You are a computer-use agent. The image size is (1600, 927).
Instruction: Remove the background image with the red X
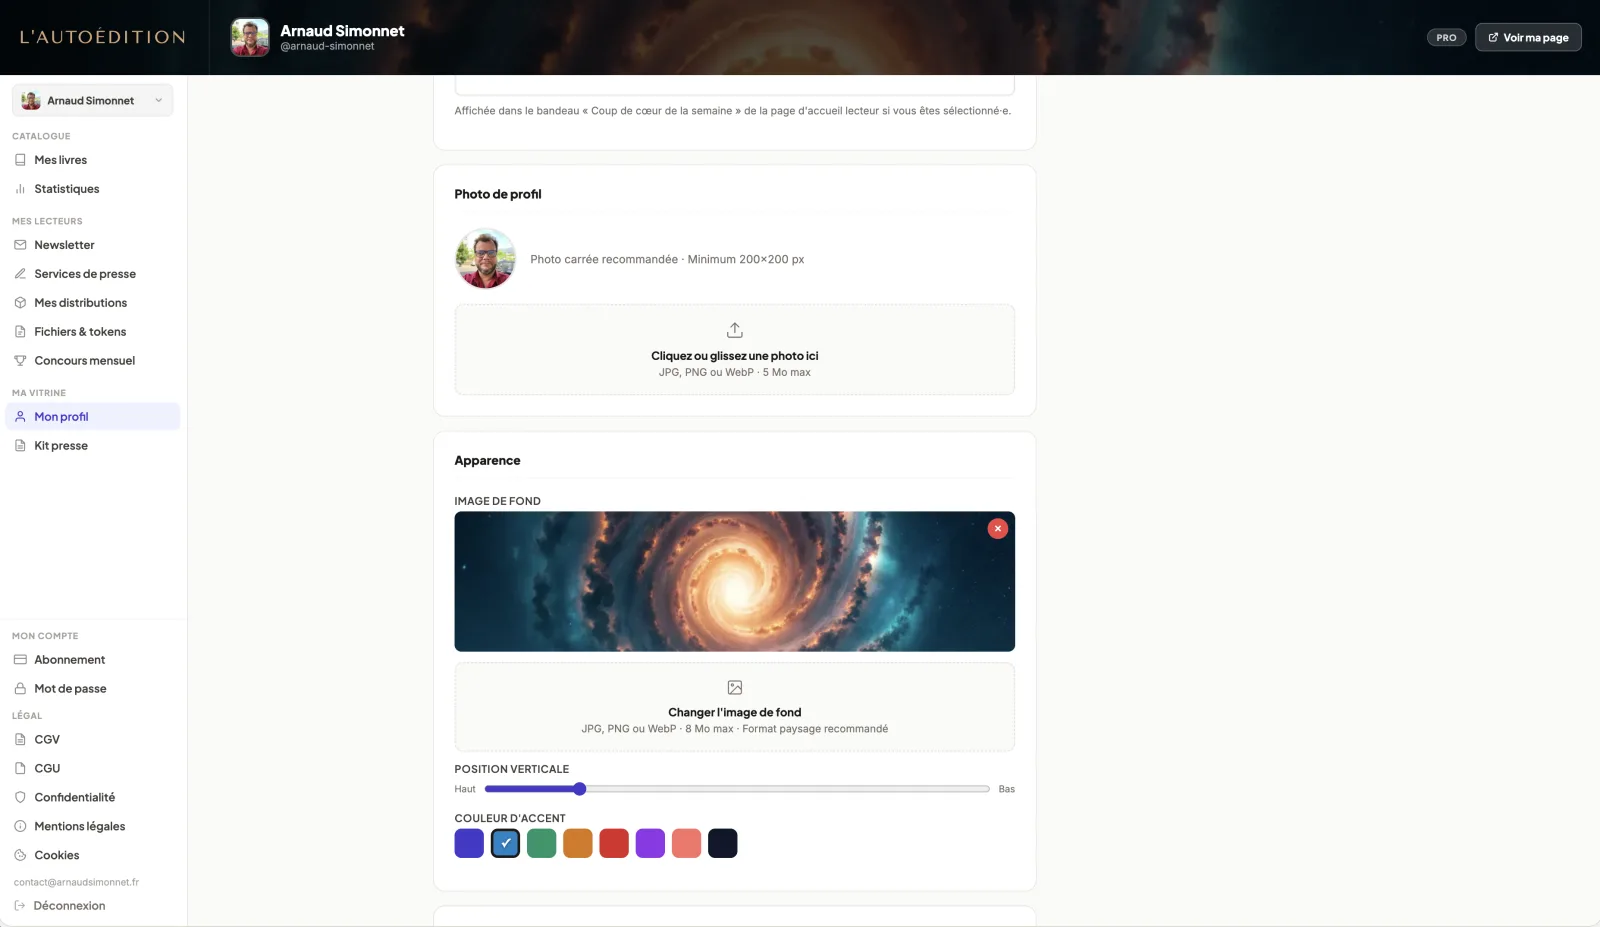tap(998, 529)
